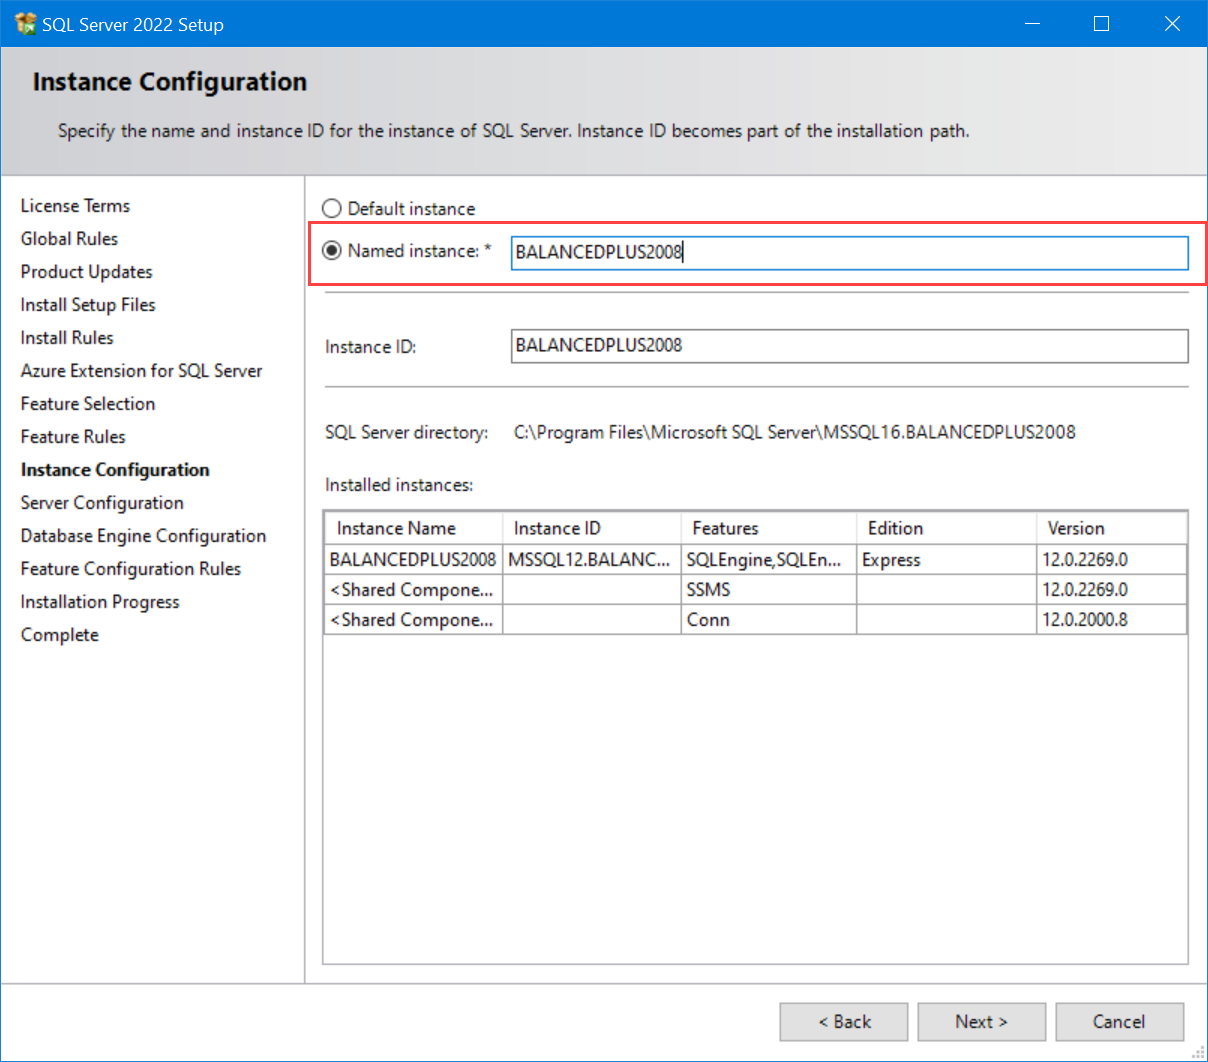Open the Feature Selection step
This screenshot has height=1062, width=1208.
[87, 403]
